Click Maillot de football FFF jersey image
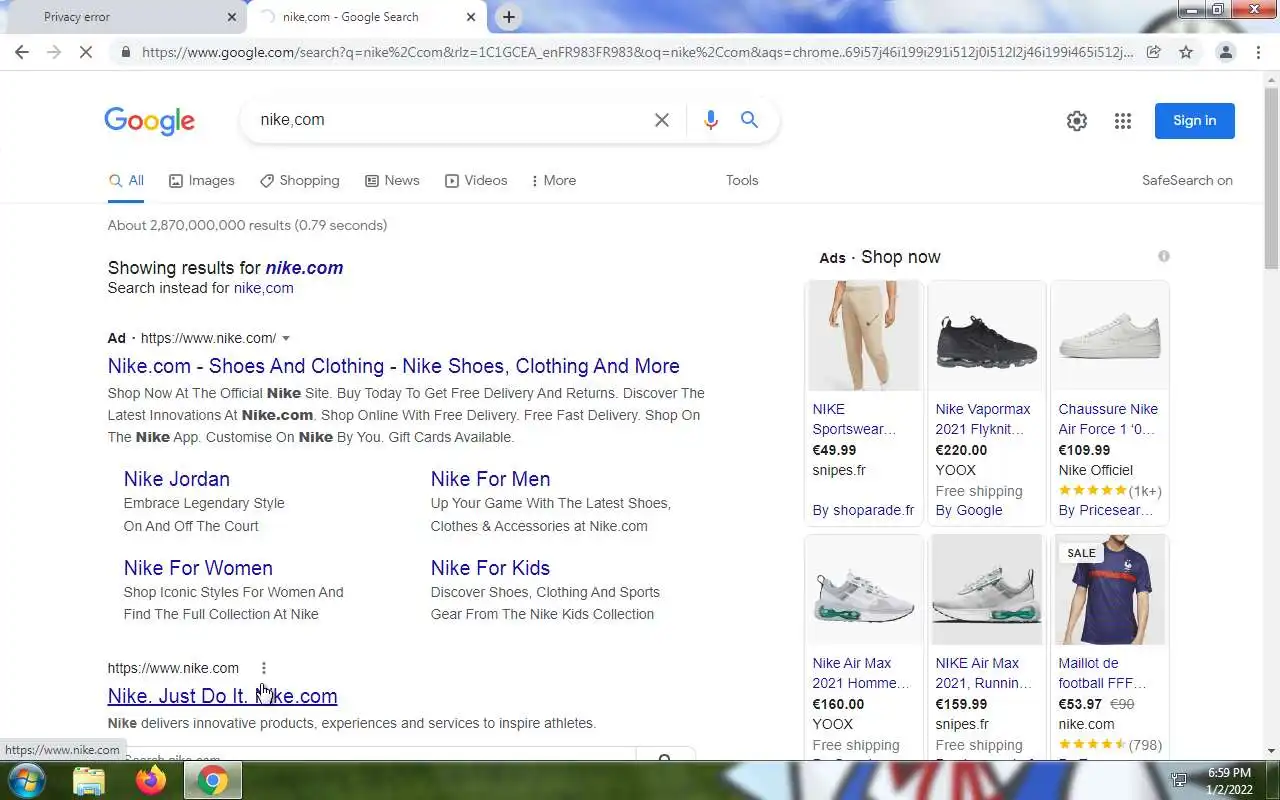Screen dimensions: 1280x800 tap(1109, 589)
